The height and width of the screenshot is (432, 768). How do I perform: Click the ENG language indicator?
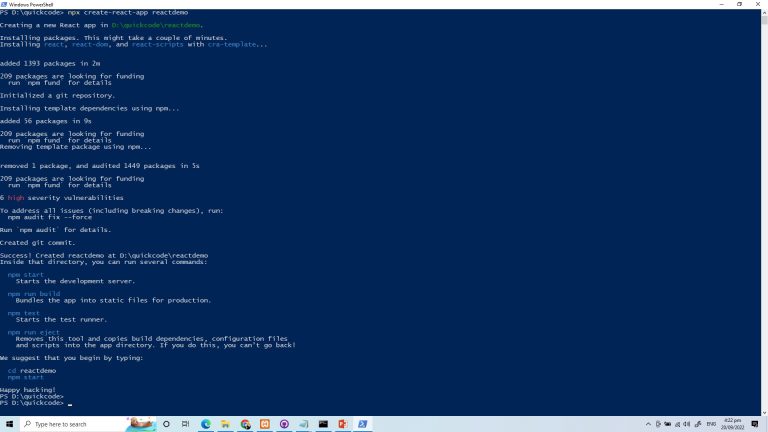pyautogui.click(x=711, y=424)
